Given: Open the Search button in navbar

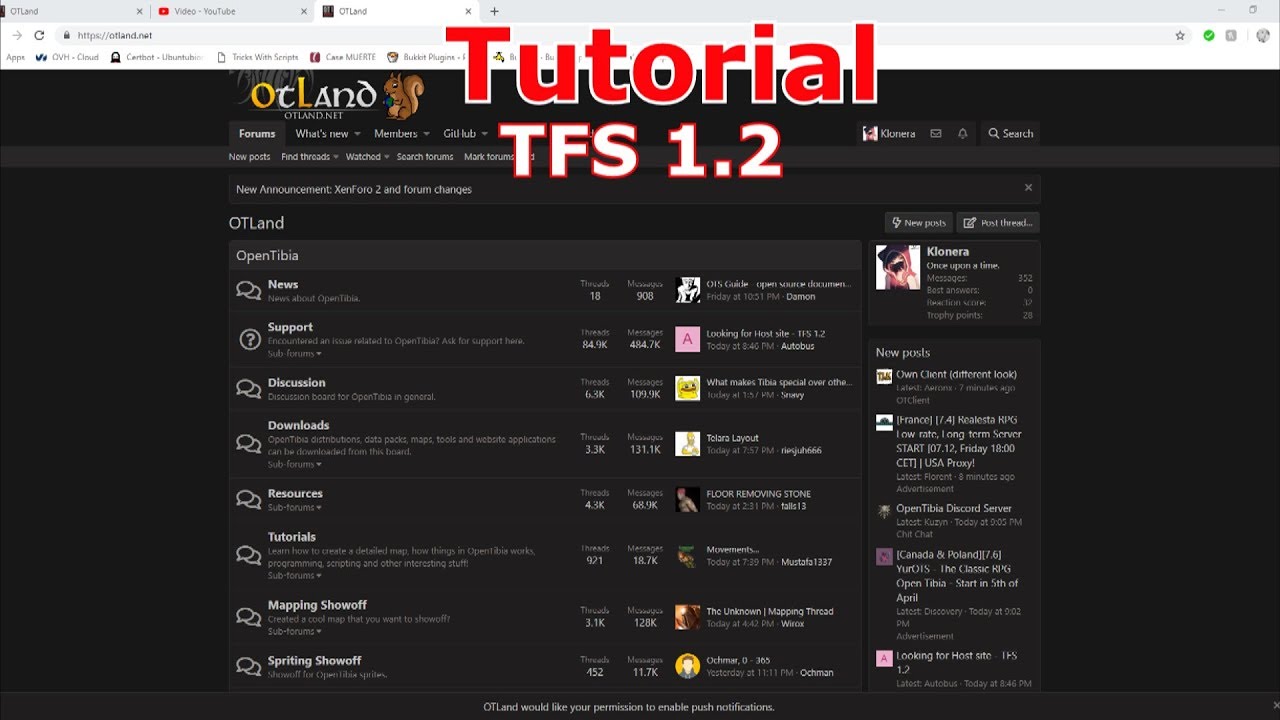Looking at the screenshot, I should [1011, 134].
